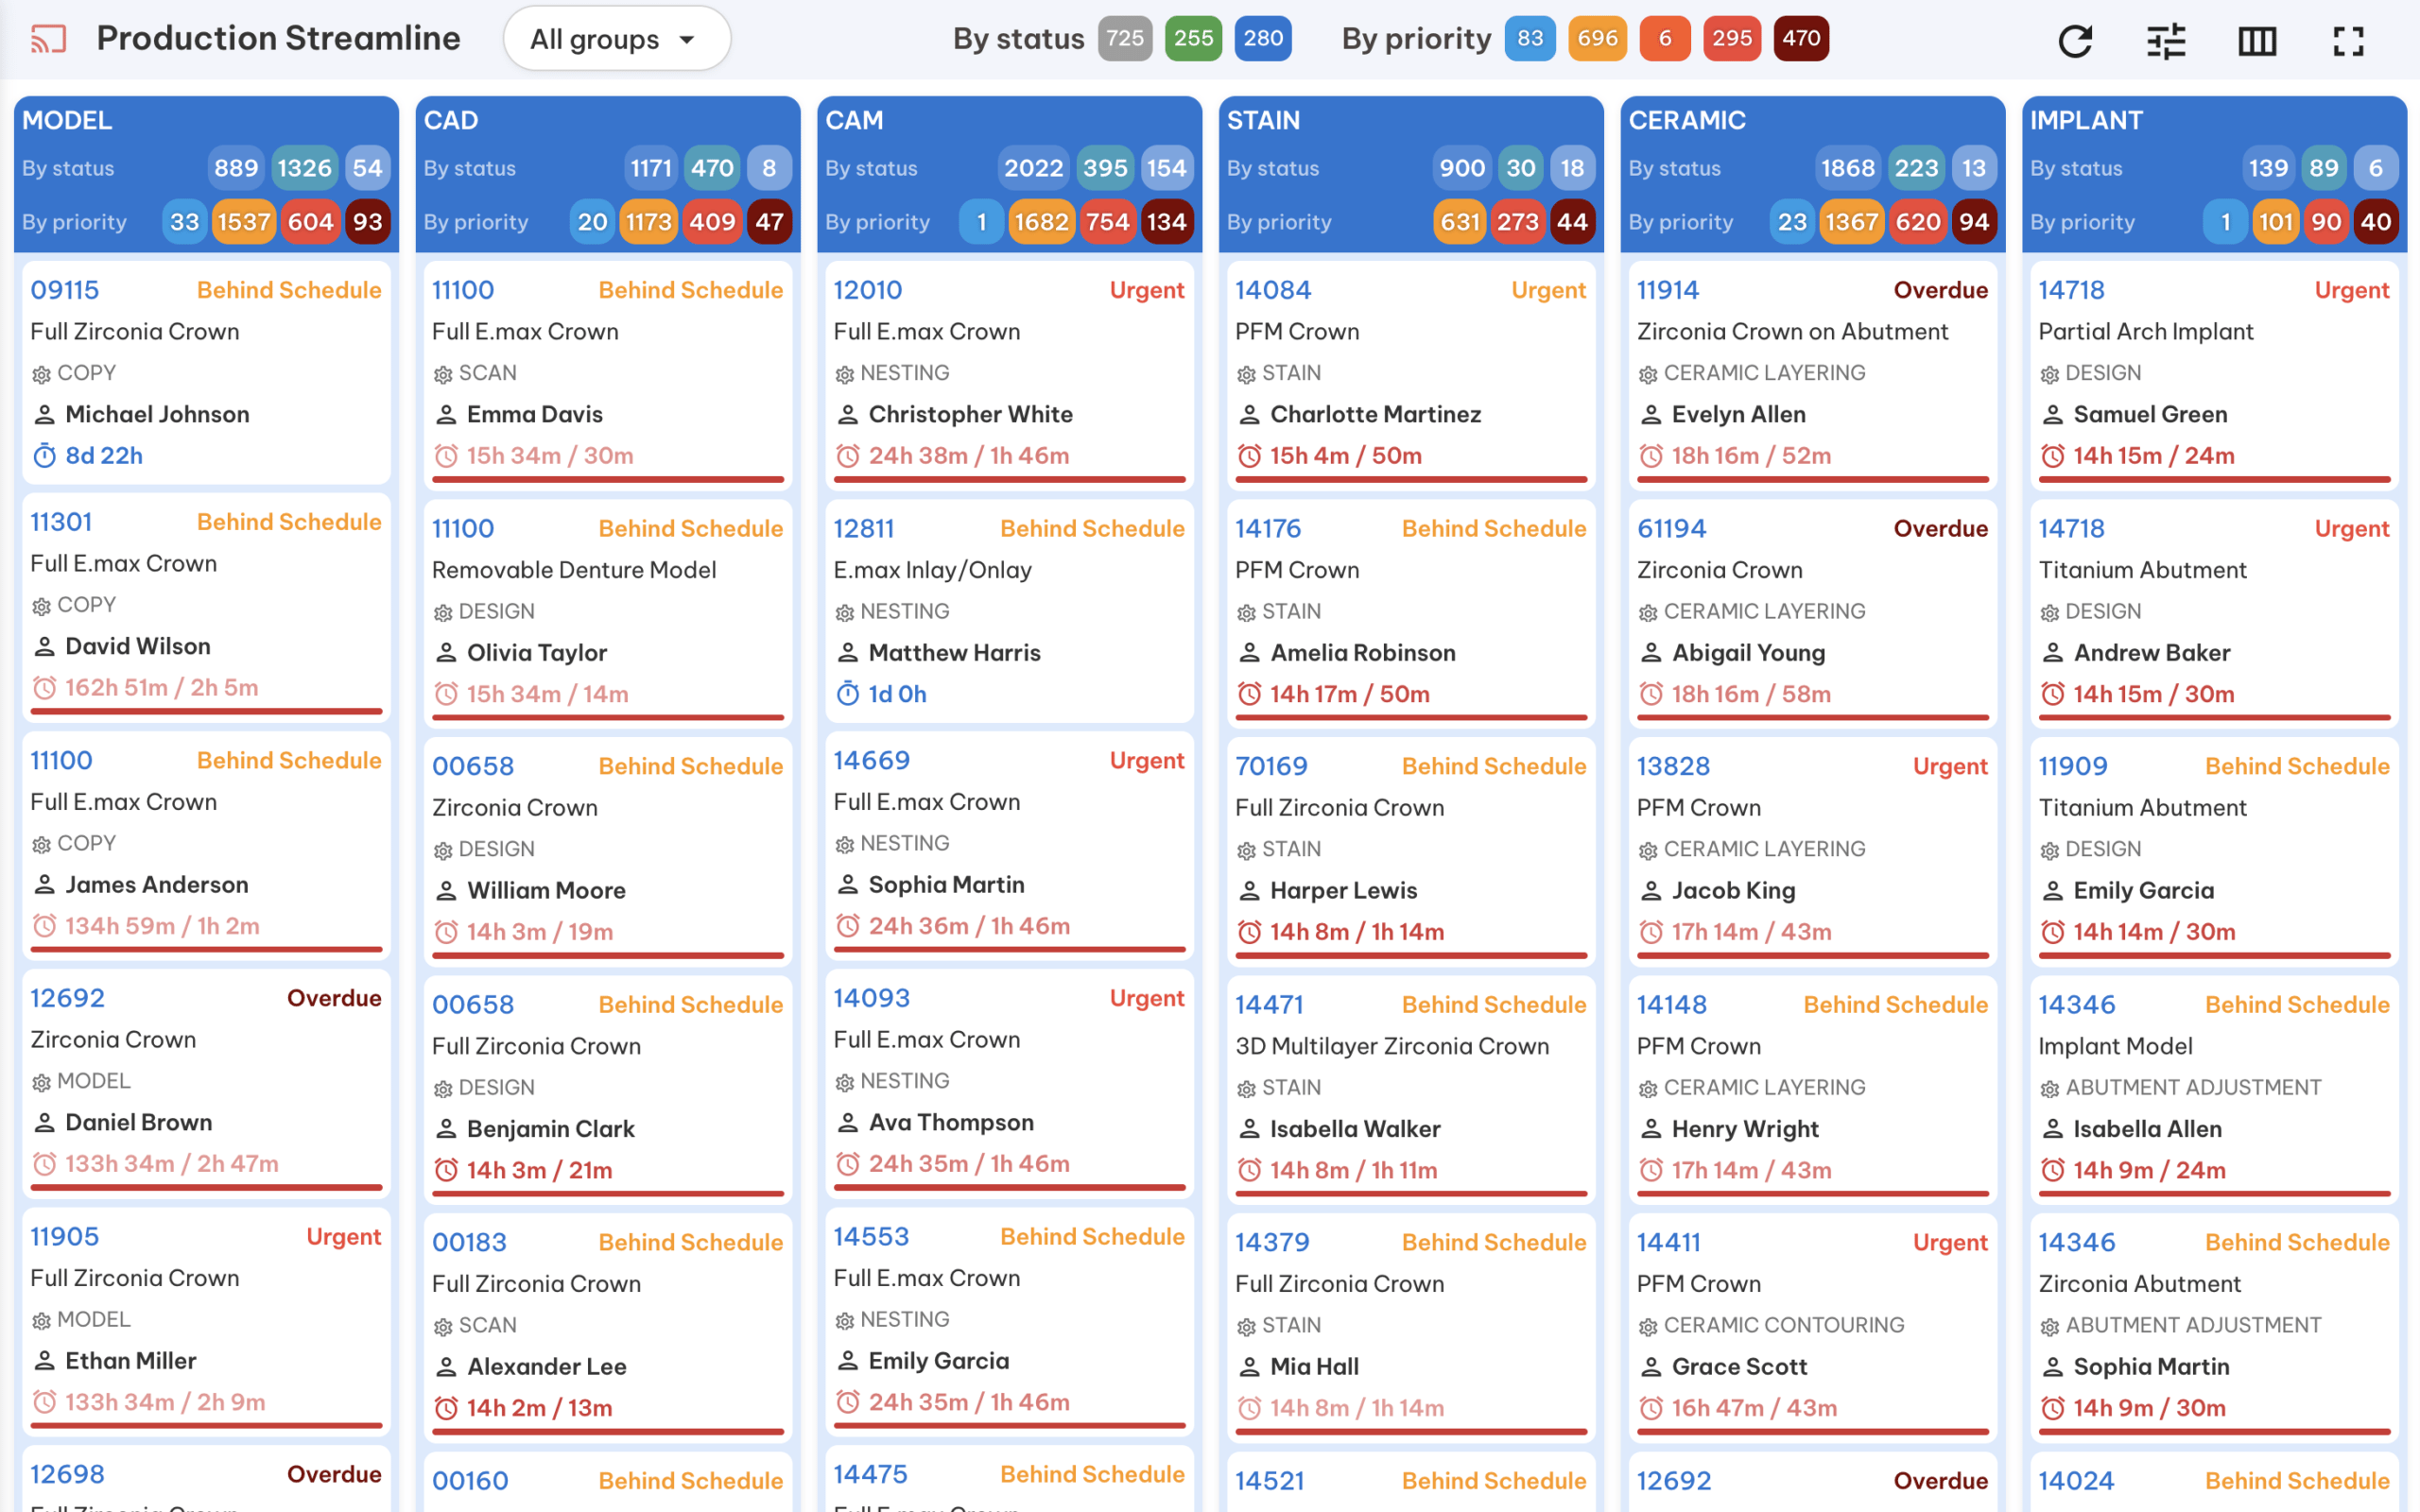Select the IMPLANT column header
Viewport: 2420px width, 1512px height.
2086,120
